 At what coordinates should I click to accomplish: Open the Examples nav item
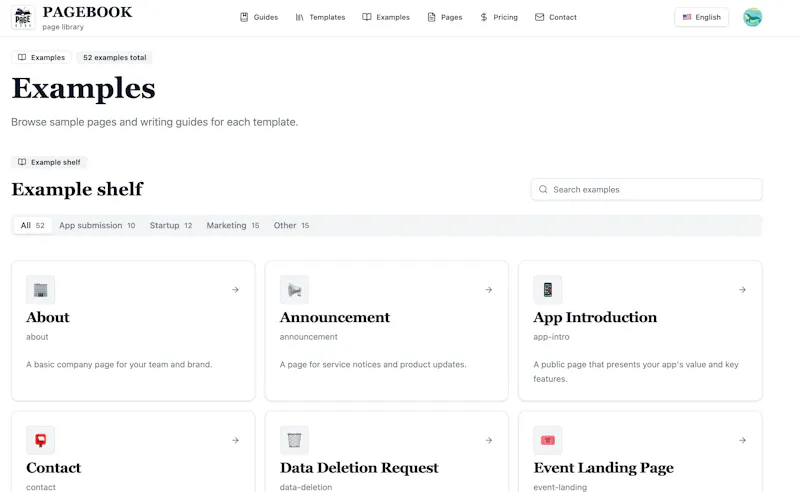[x=386, y=17]
